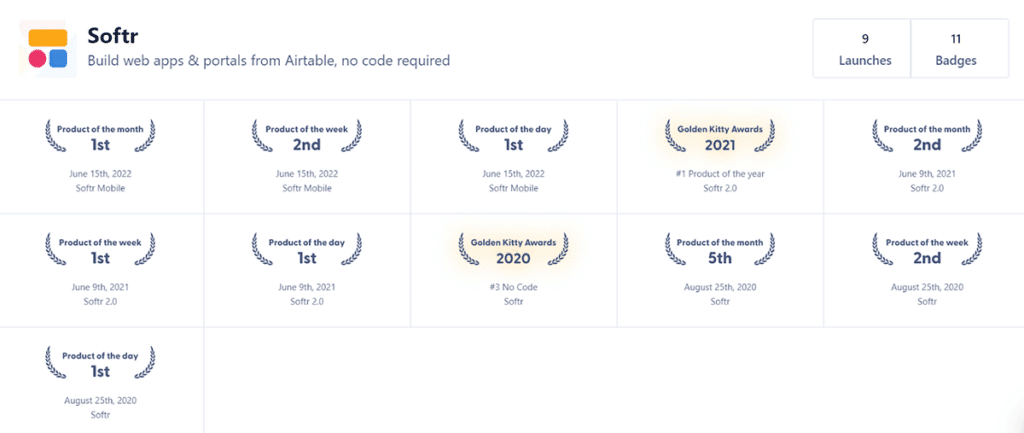Select June 2021 Product of the month 2nd badge
Image resolution: width=1024 pixels, height=433 pixels.
coord(927,136)
